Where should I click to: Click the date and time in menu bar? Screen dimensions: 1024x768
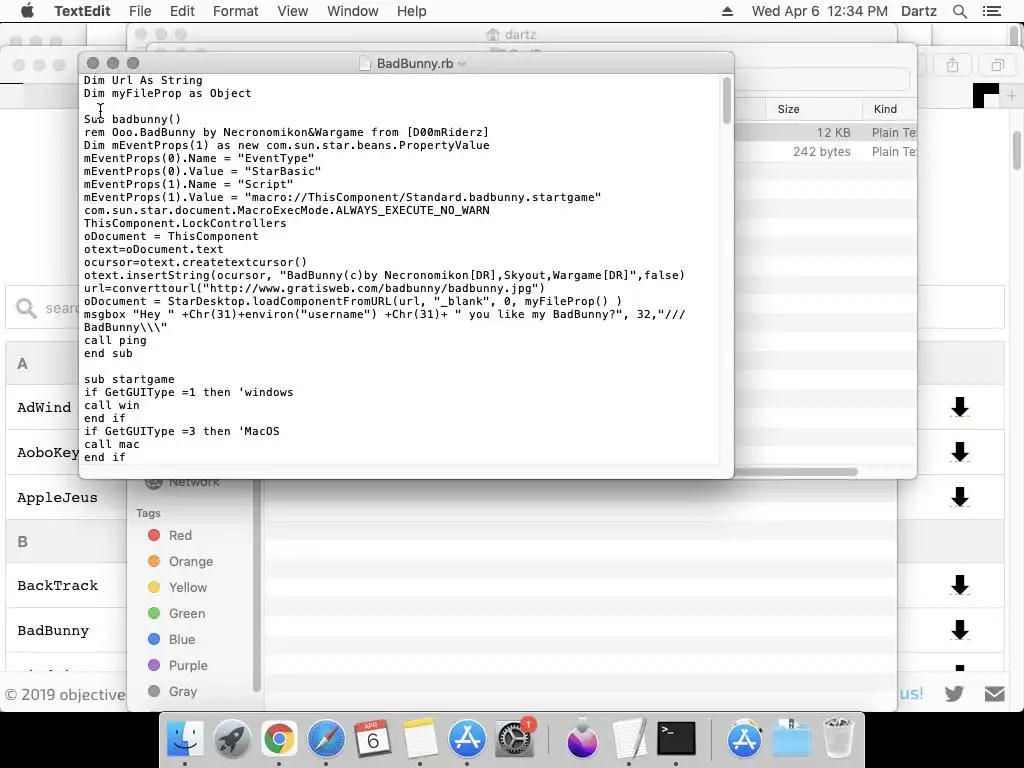820,11
